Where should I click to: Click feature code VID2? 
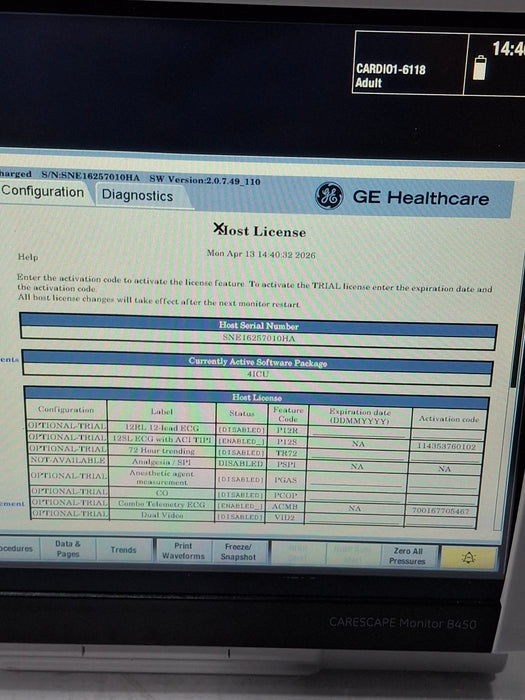(285, 518)
